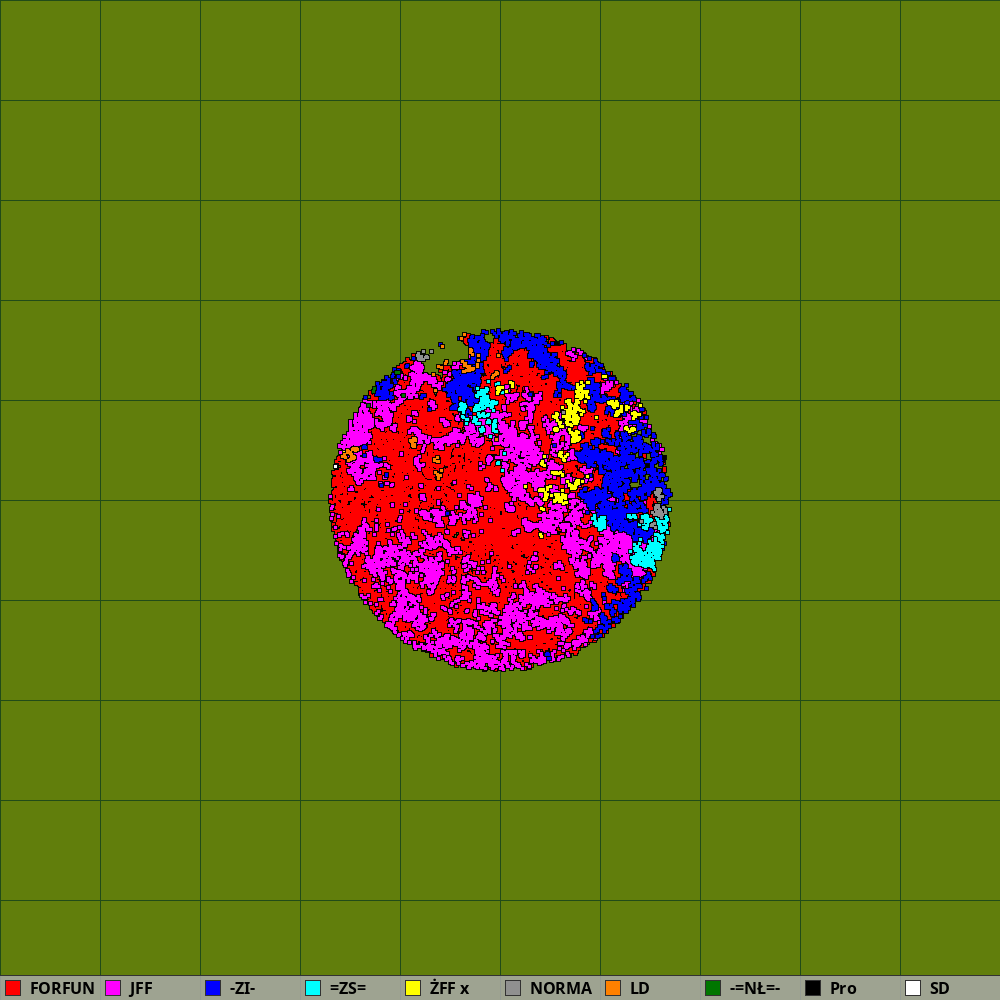
Task: Select the JFF legend label
Action: pos(141,989)
